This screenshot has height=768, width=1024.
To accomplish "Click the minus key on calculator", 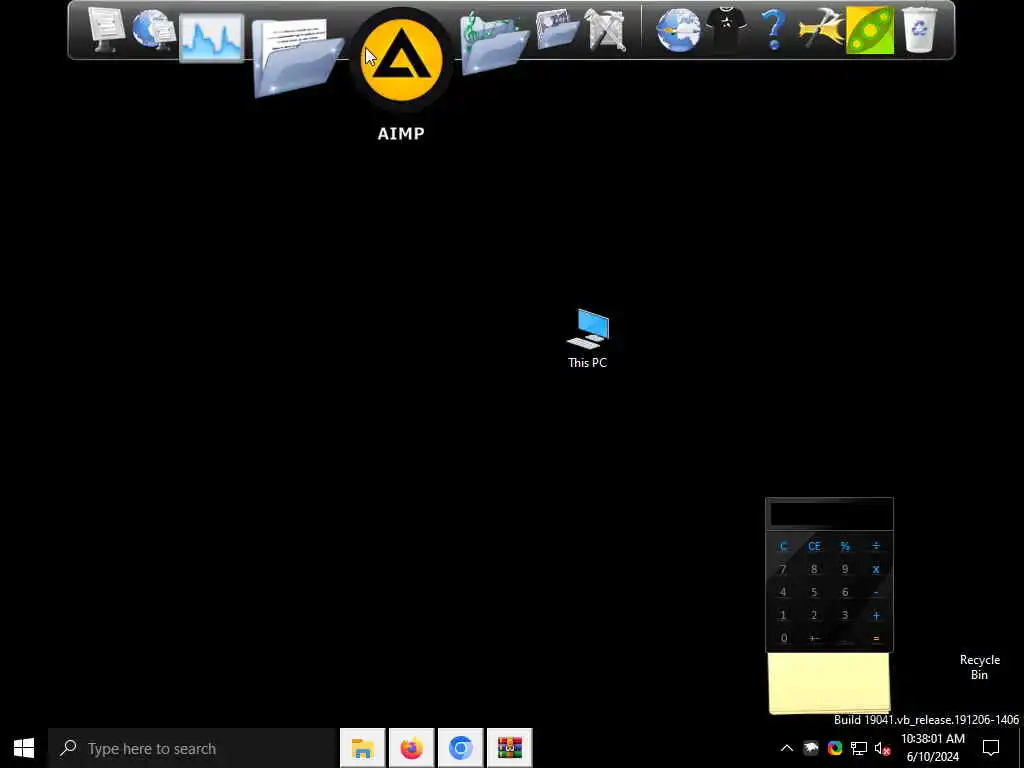I will tap(876, 592).
